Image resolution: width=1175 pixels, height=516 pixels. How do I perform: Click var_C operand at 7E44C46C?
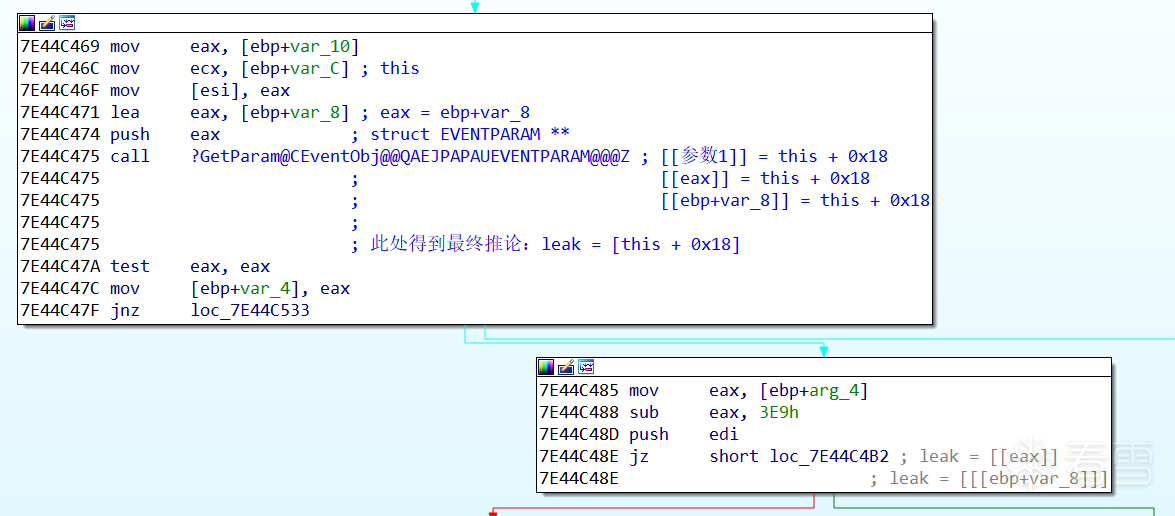(315, 68)
